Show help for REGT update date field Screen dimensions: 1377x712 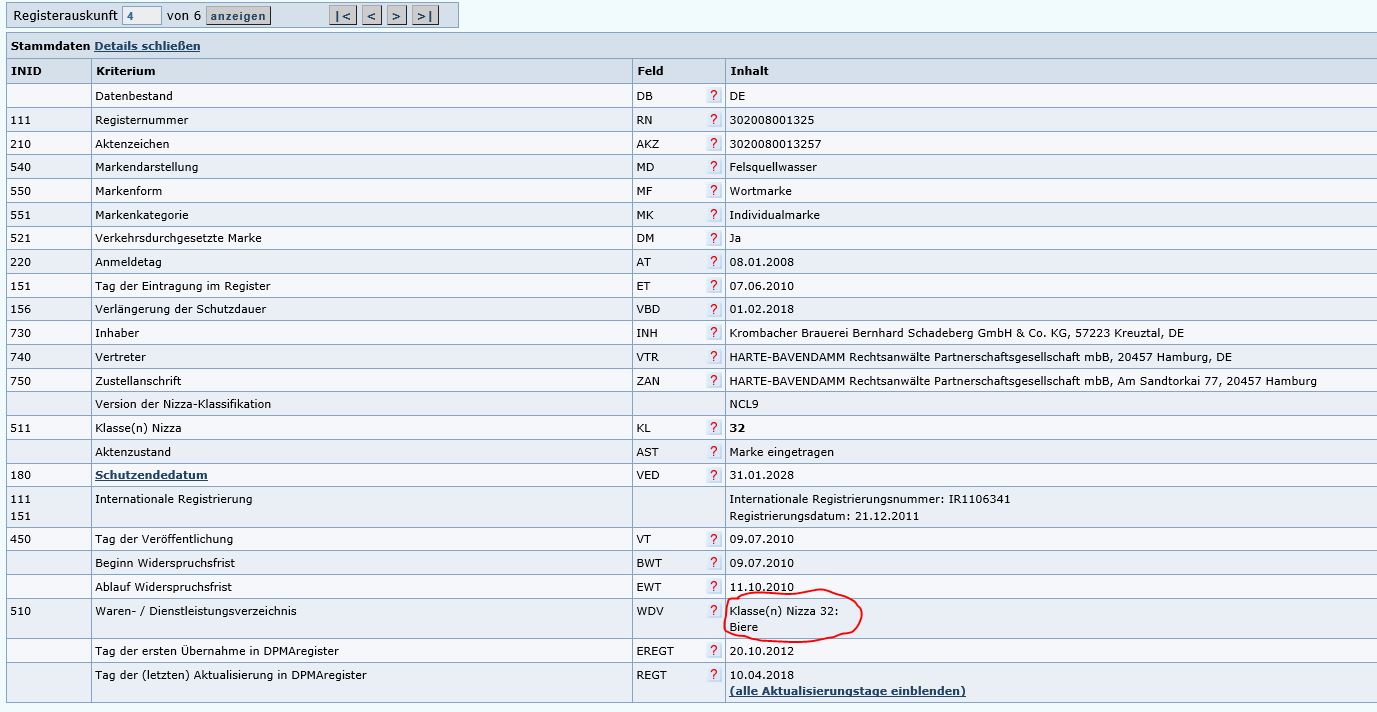(713, 675)
